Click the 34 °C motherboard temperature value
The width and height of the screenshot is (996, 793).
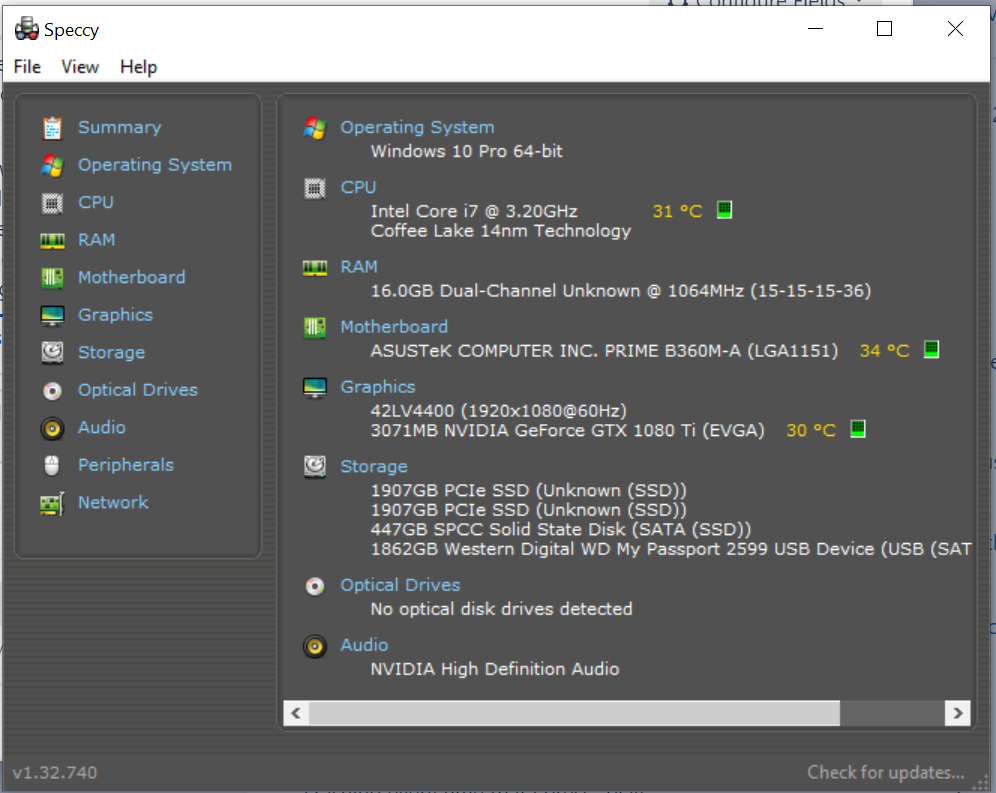(x=884, y=351)
